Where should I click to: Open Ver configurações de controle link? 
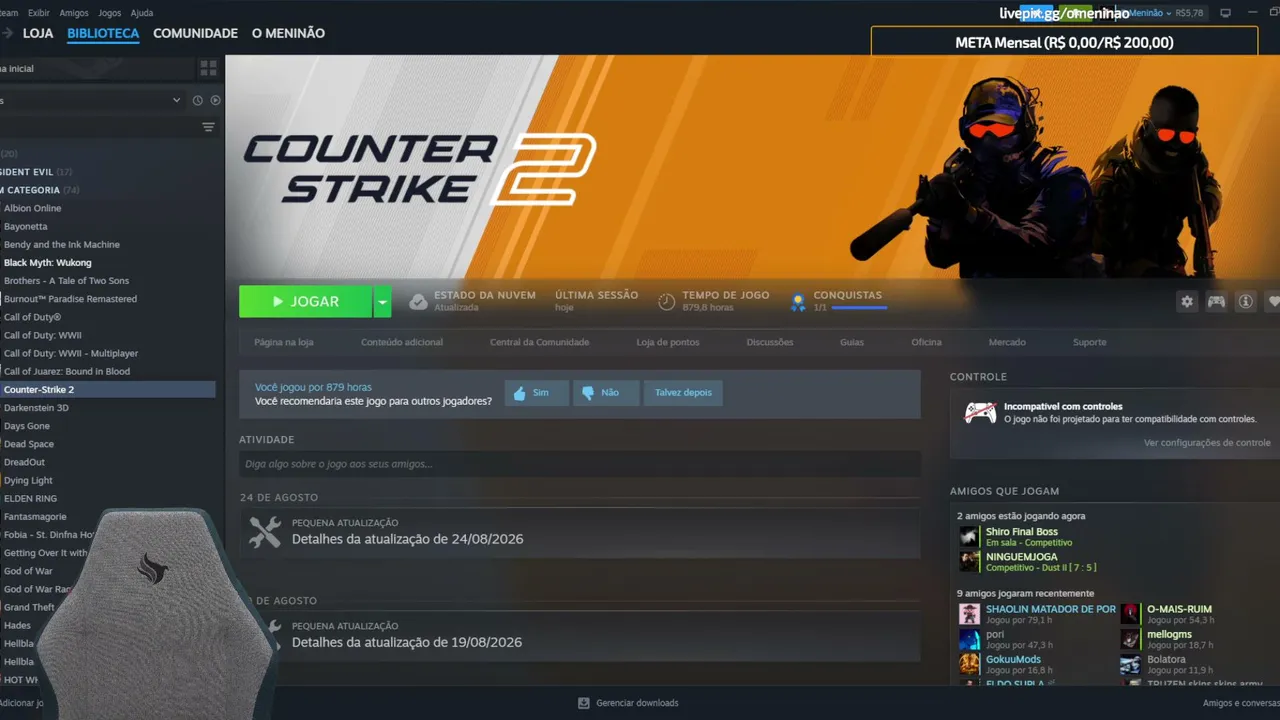(x=1207, y=443)
